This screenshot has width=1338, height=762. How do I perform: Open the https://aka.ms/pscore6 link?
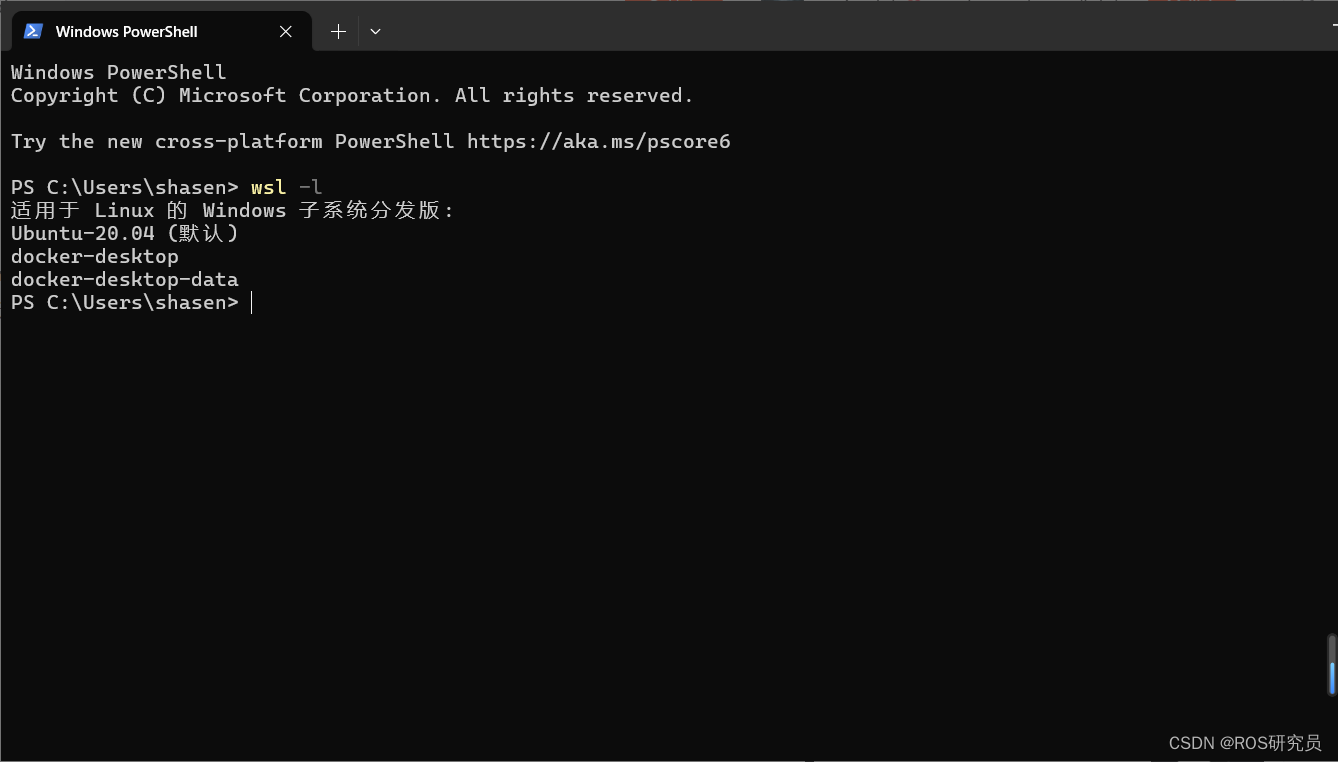point(598,142)
